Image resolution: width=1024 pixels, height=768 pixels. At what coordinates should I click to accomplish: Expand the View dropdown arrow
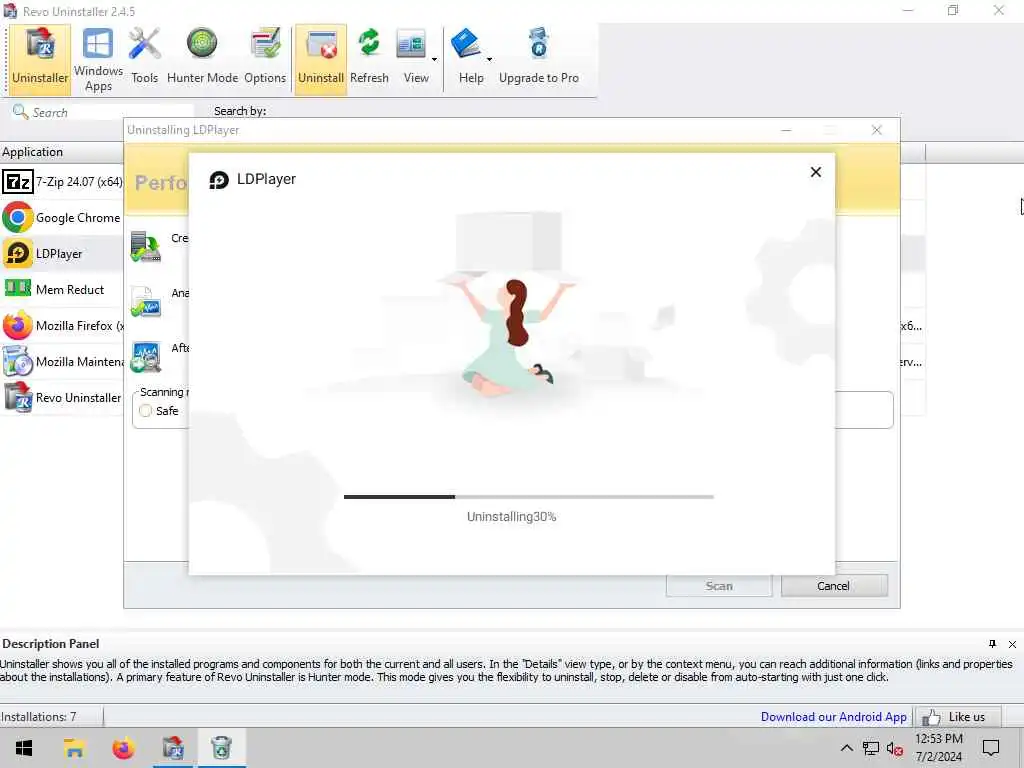(434, 59)
